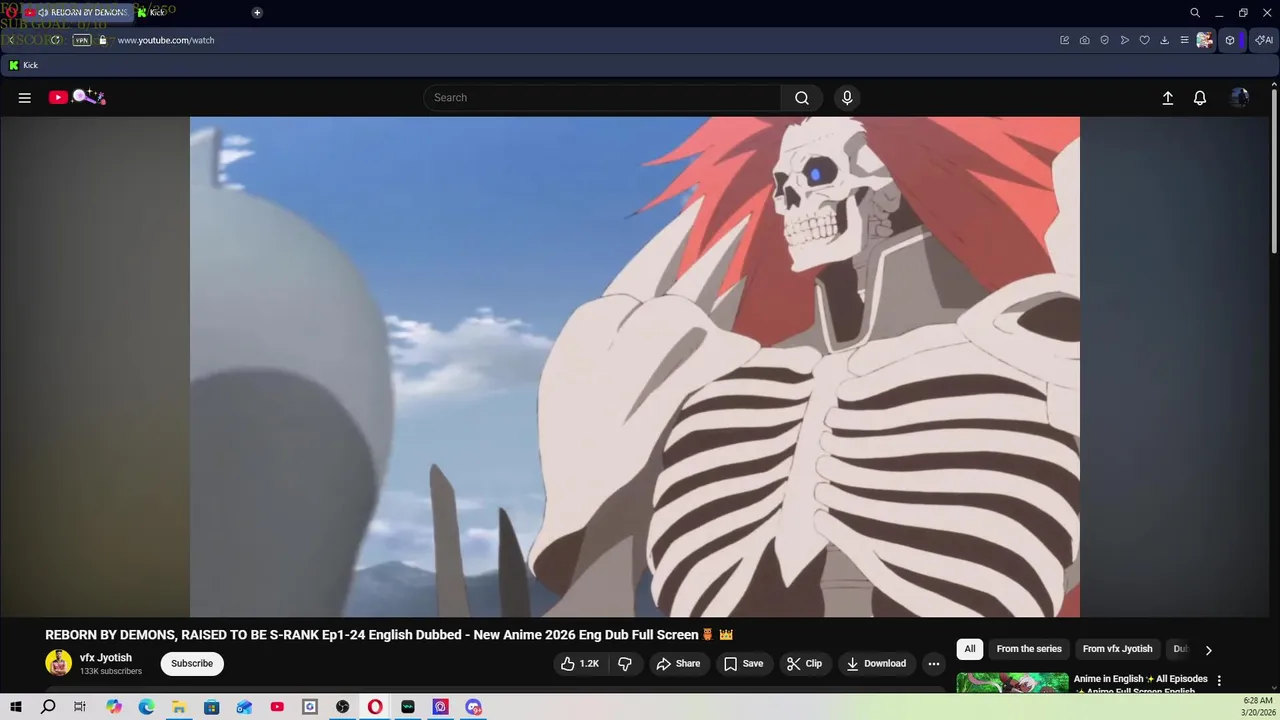
Task: Open browser downloads panel
Action: [1165, 40]
